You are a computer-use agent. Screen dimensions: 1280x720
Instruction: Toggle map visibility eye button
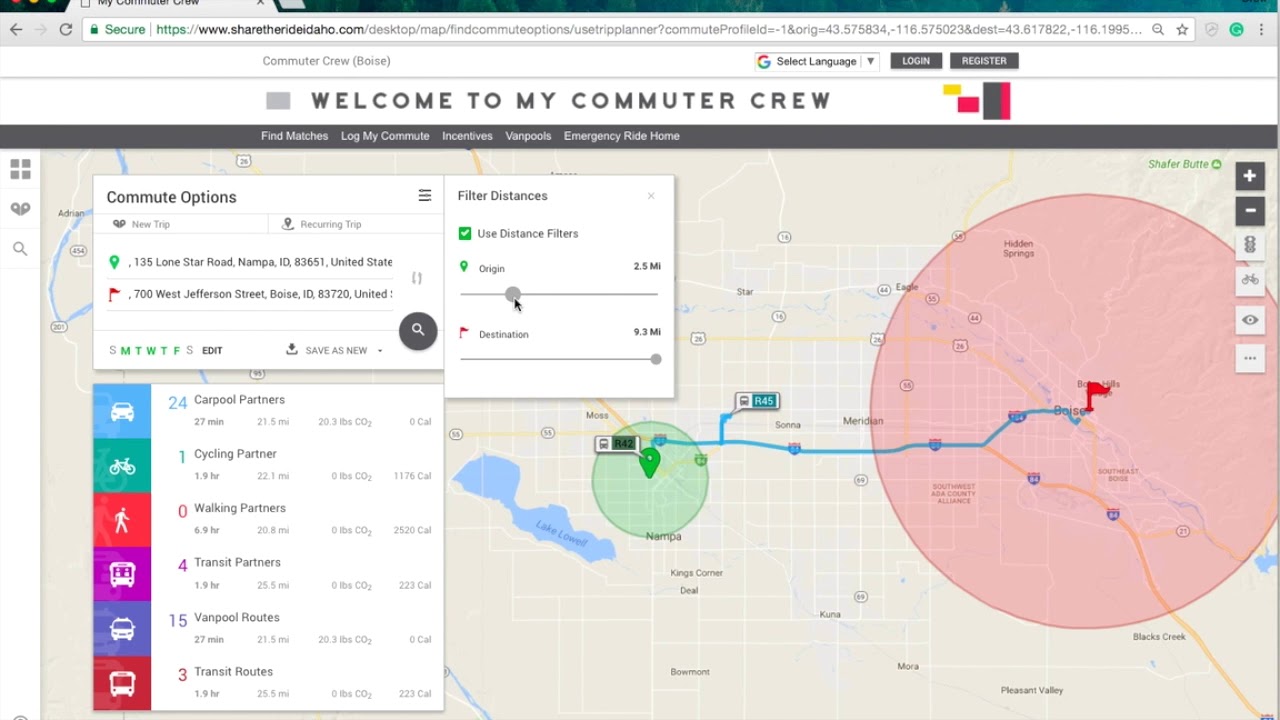pos(1250,320)
